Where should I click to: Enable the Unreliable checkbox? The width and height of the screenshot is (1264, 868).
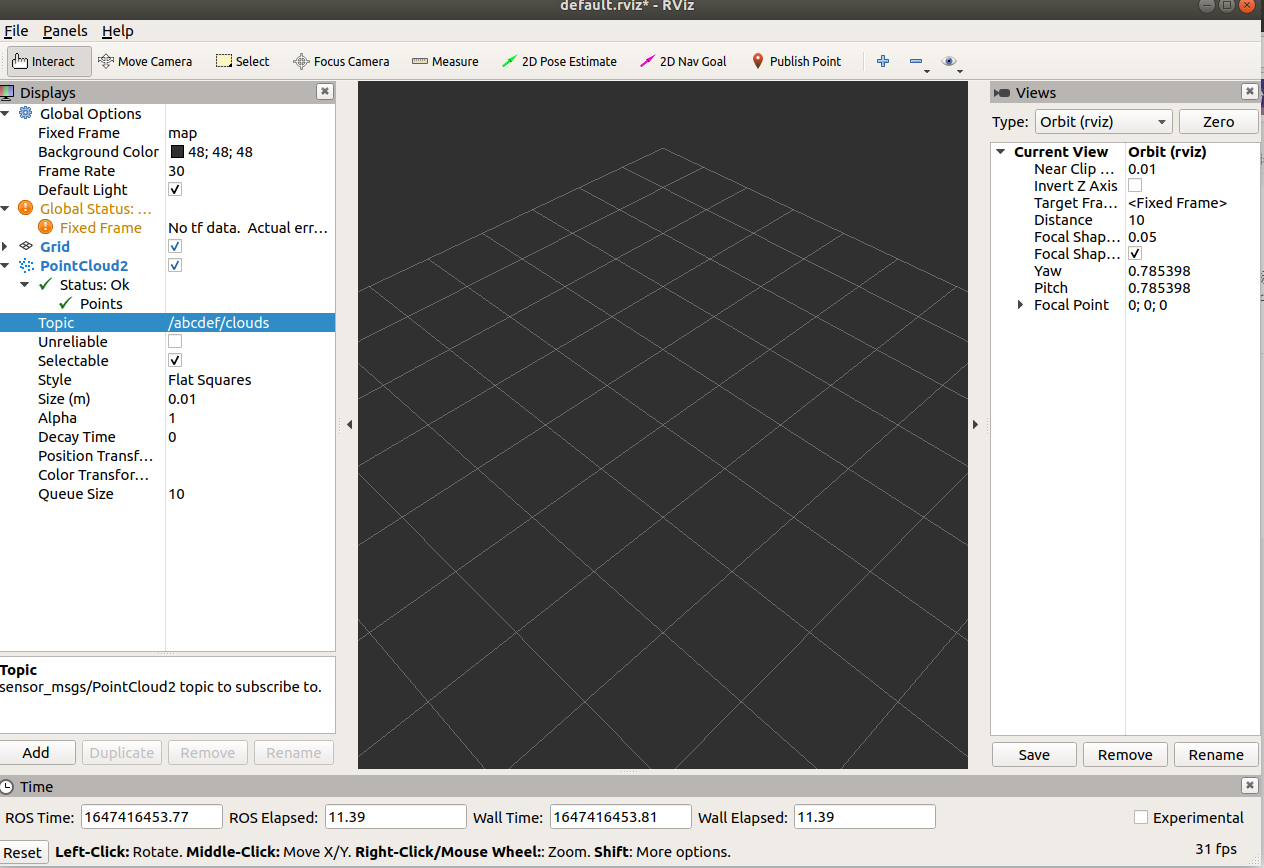coord(175,341)
